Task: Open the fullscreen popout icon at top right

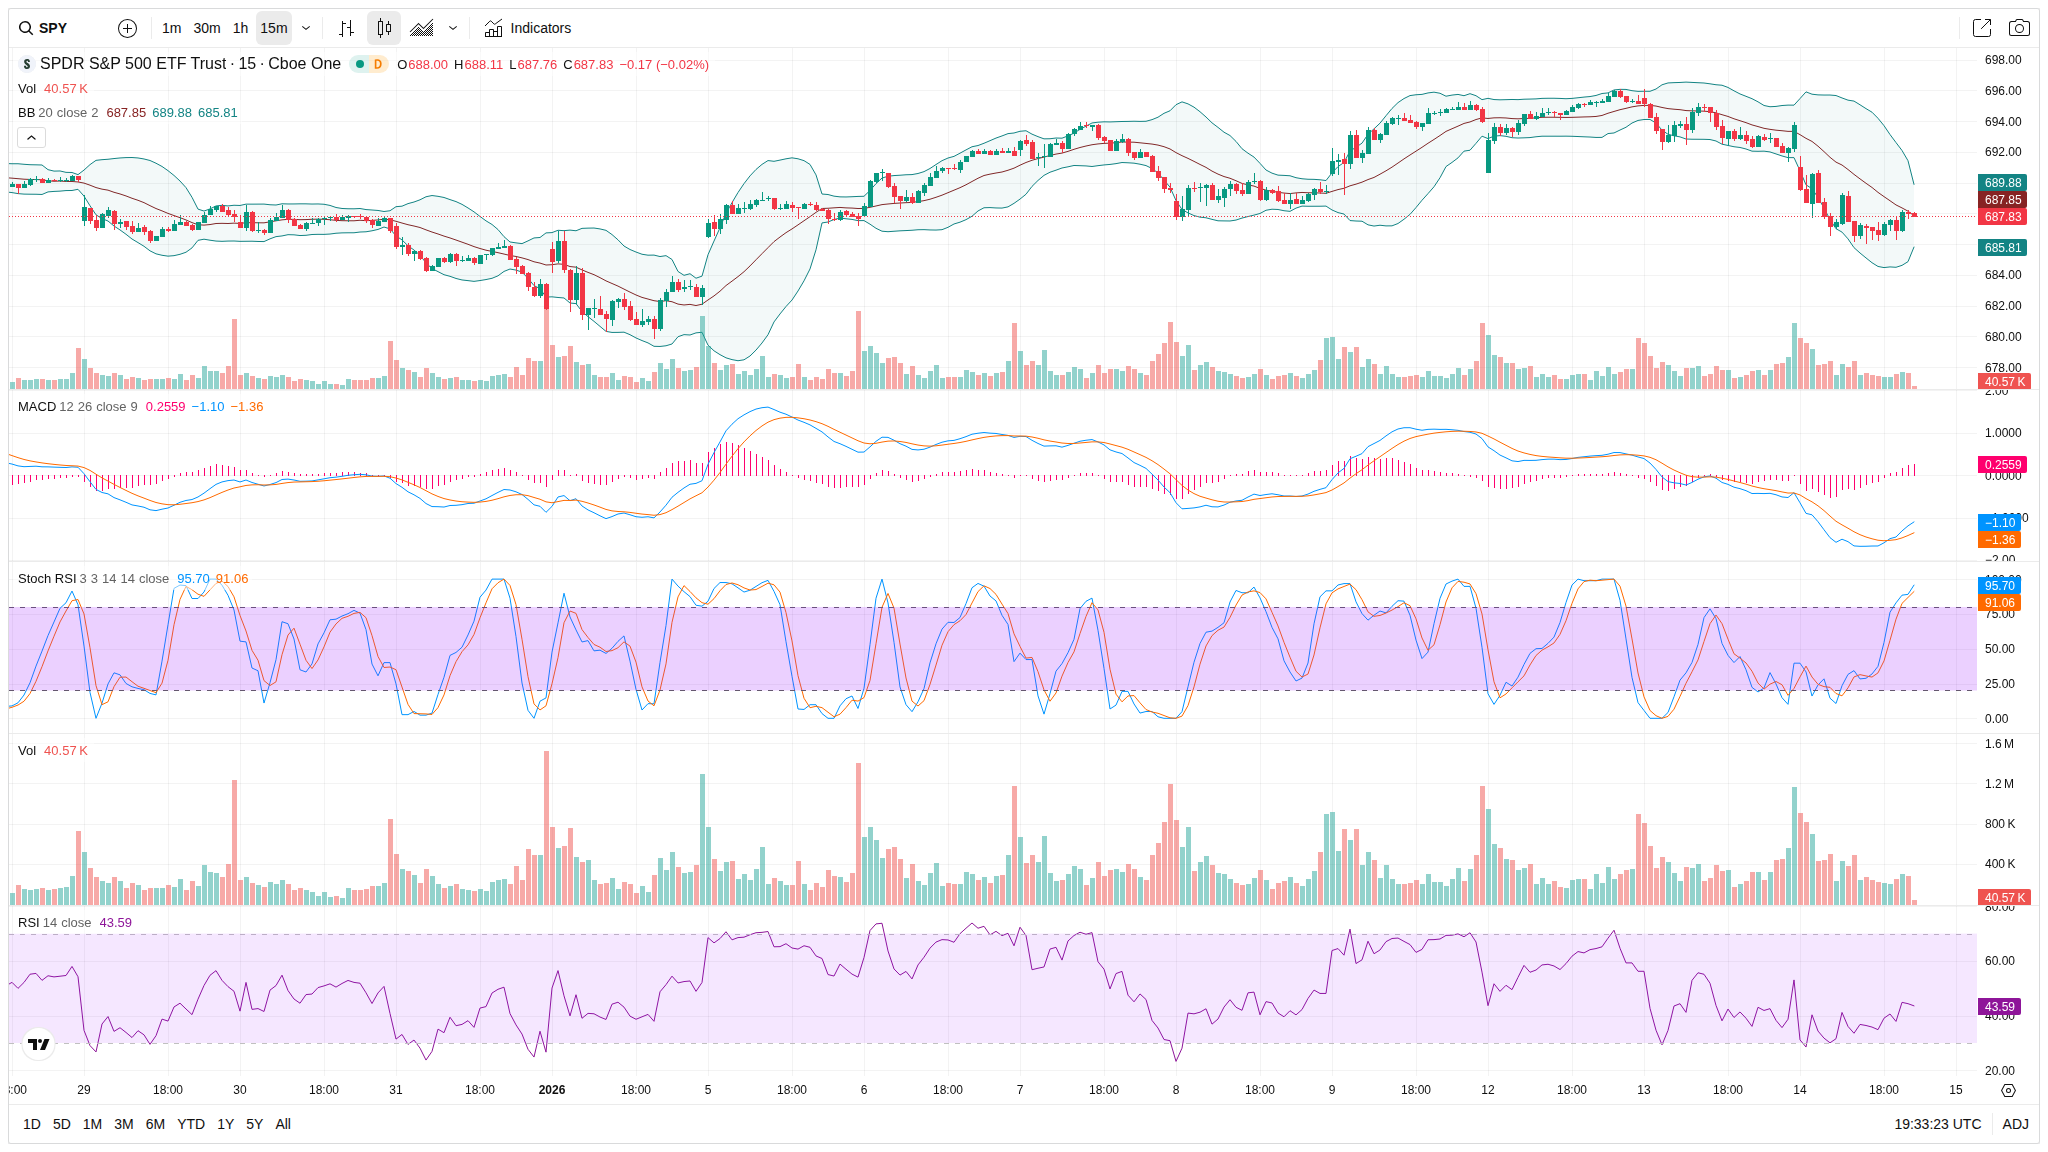Action: (x=1981, y=28)
